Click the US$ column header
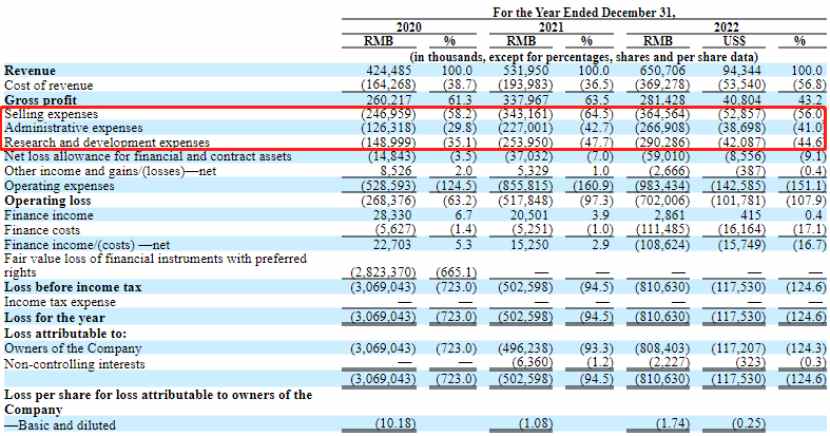 tap(734, 41)
